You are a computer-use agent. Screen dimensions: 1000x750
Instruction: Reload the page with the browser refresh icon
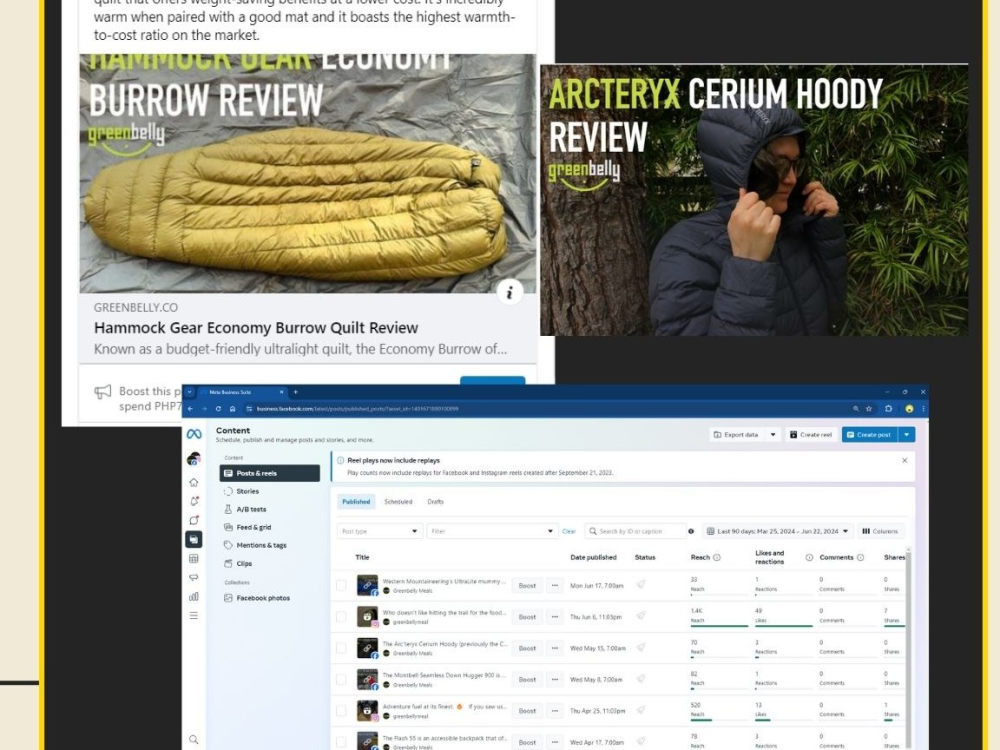tap(218, 409)
